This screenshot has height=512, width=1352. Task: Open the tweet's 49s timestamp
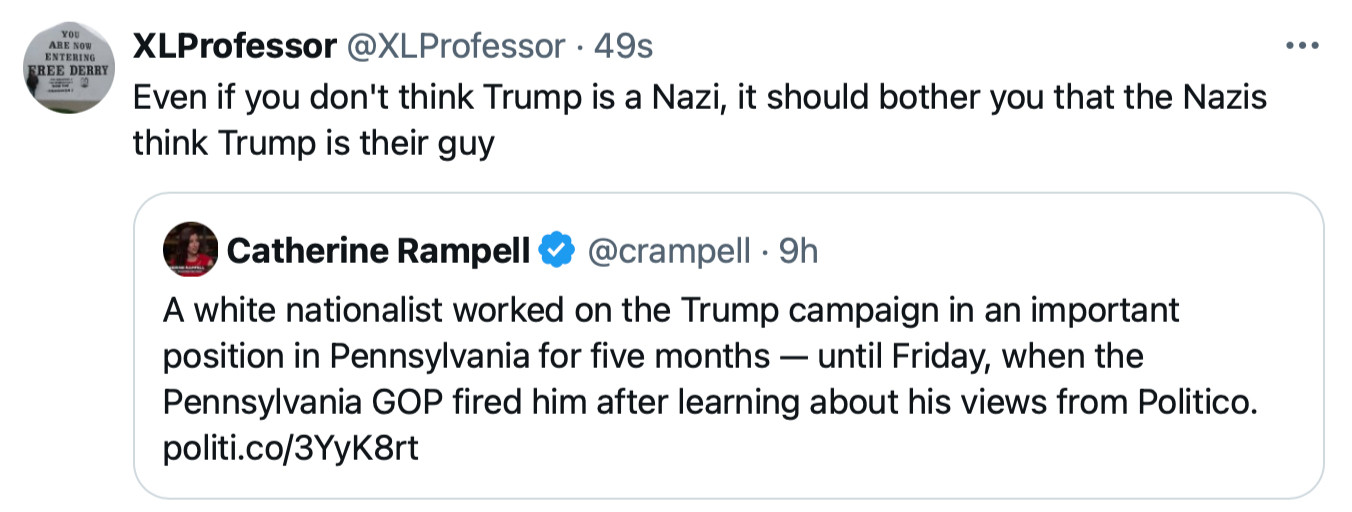tap(624, 46)
